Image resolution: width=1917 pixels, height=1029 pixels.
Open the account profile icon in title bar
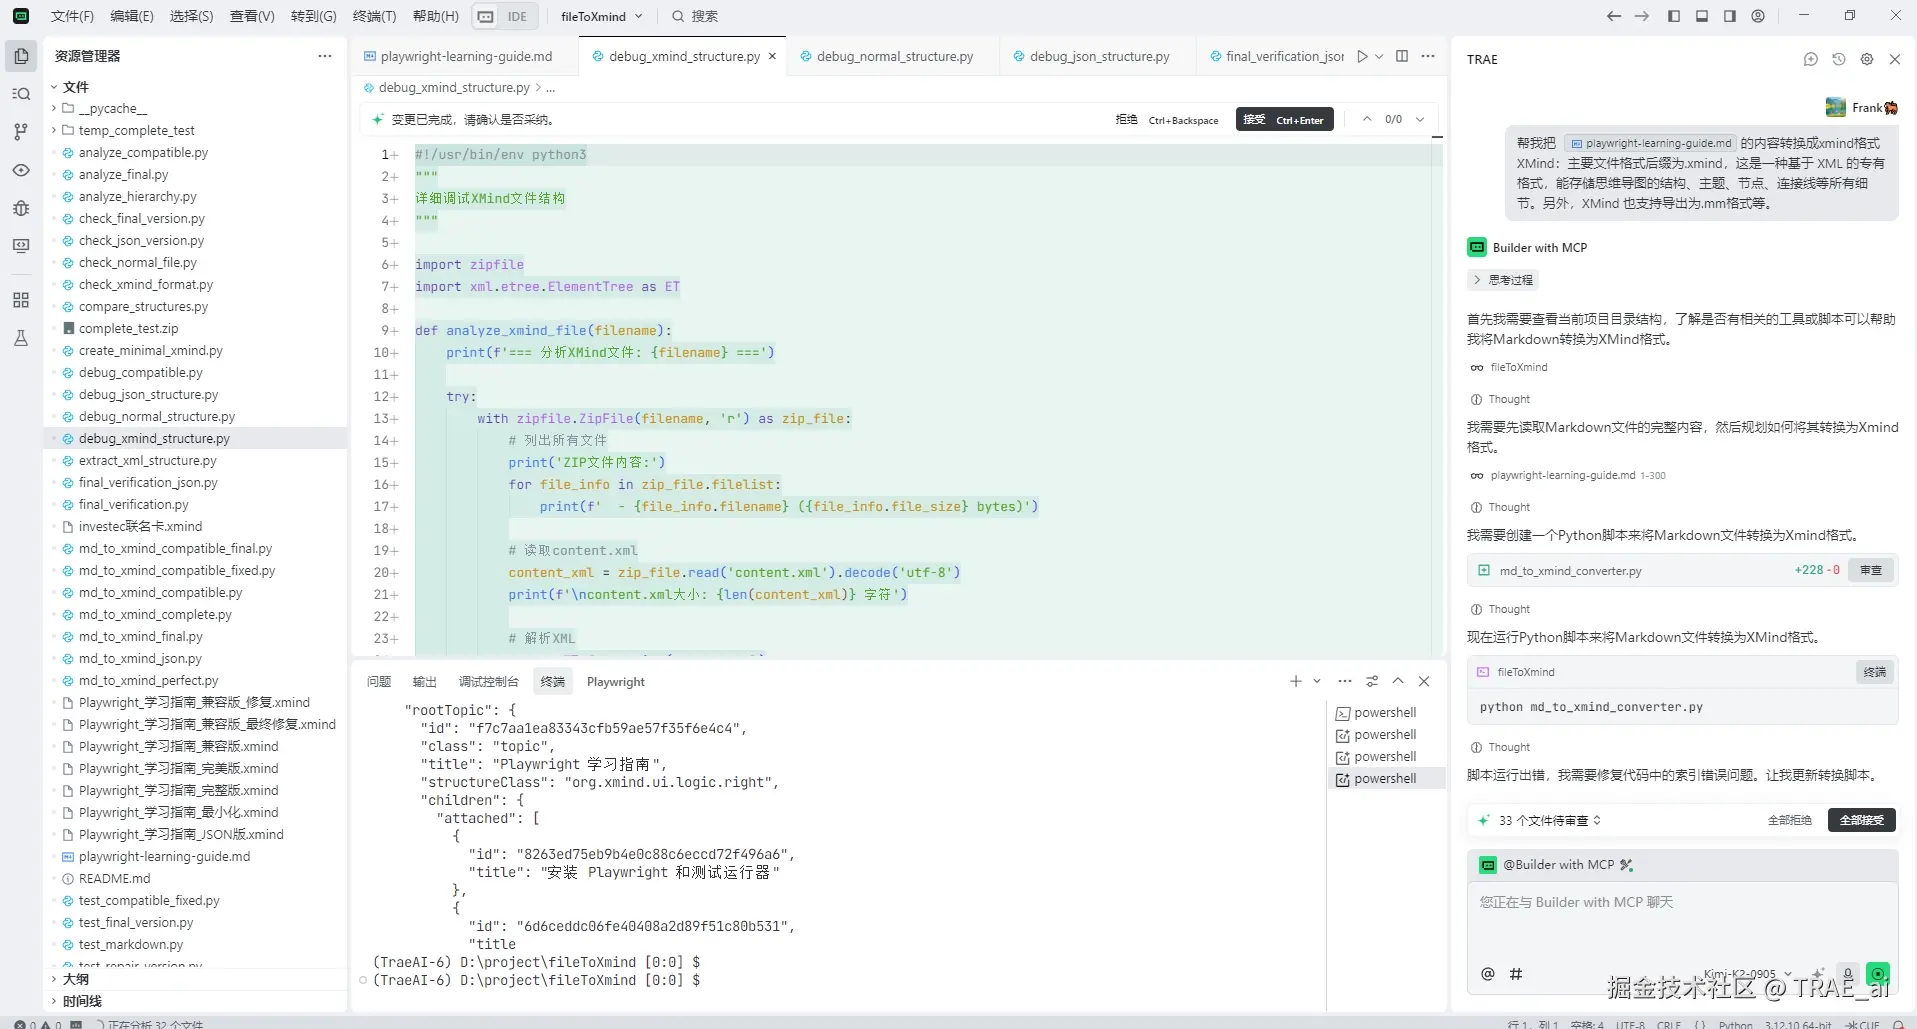pos(1758,16)
